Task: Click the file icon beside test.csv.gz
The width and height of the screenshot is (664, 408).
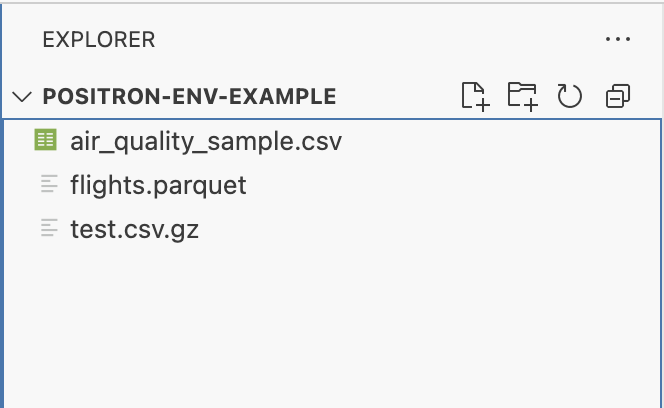Action: pyautogui.click(x=47, y=229)
